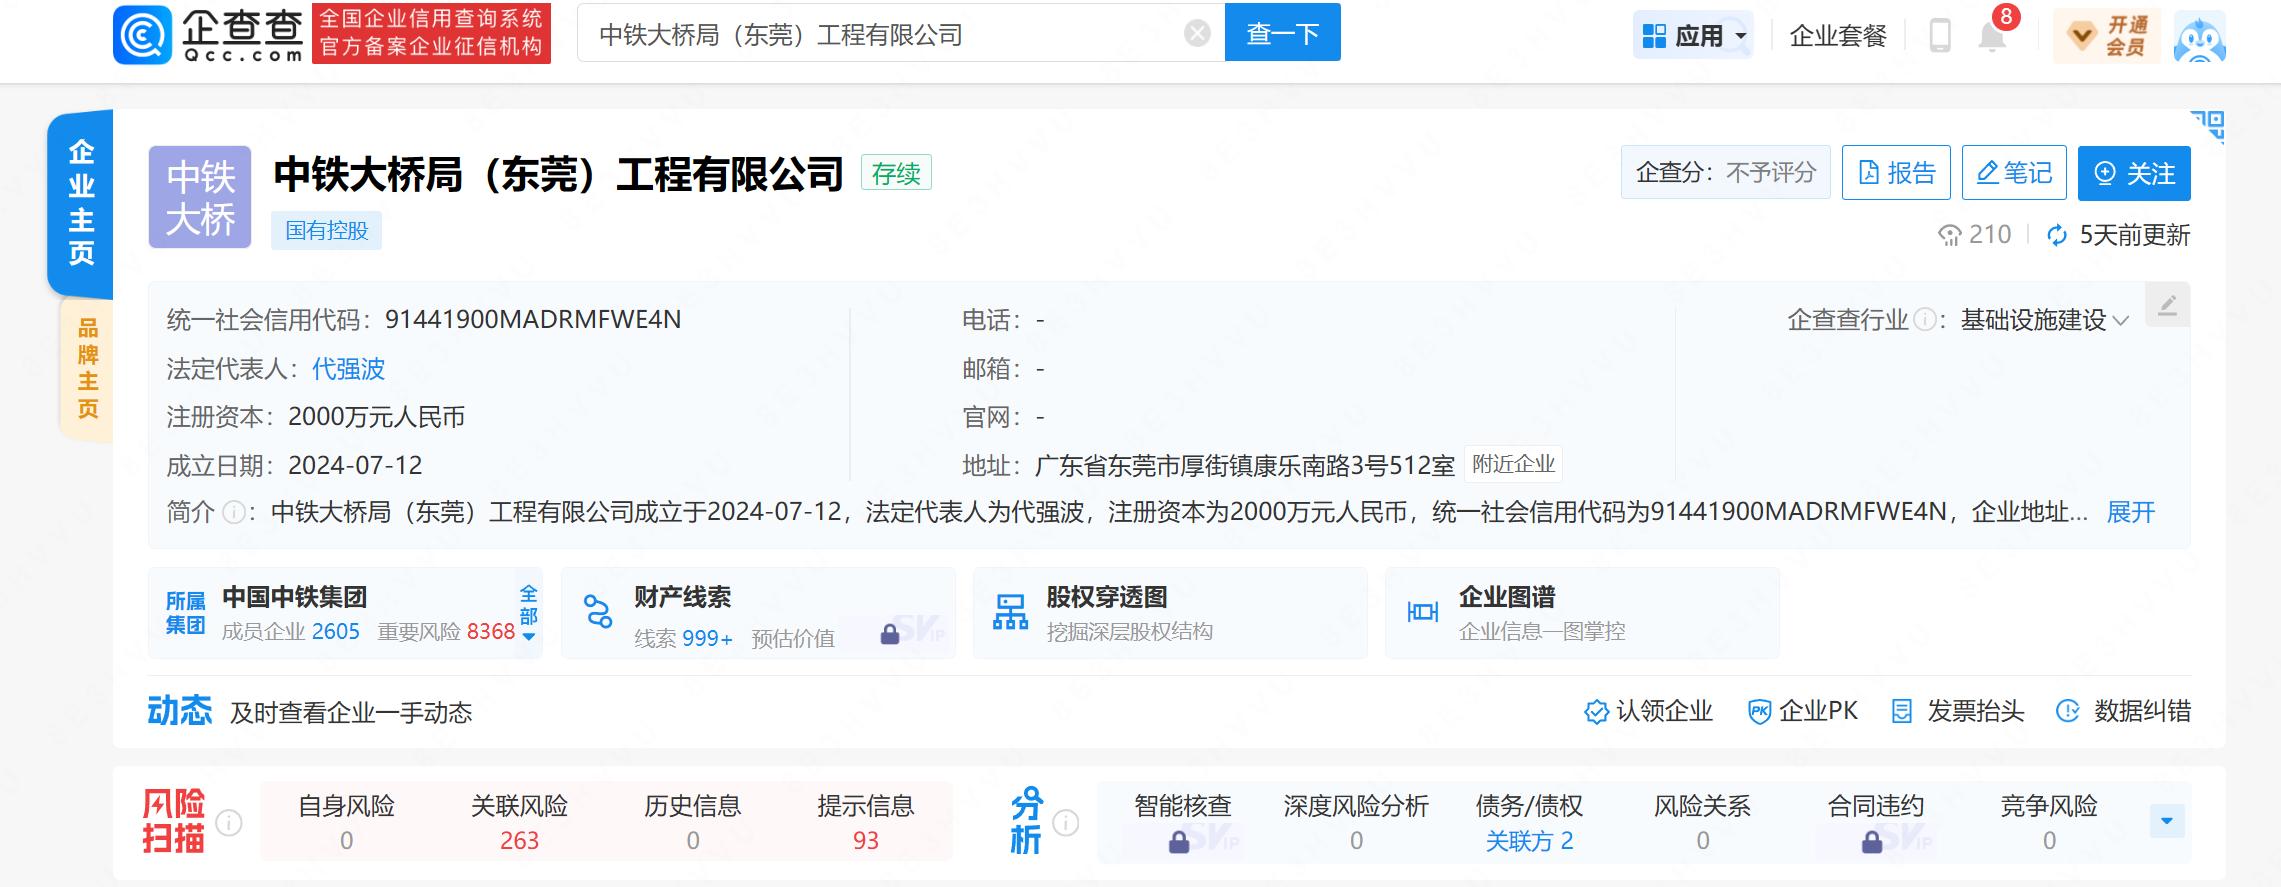Image resolution: width=2281 pixels, height=887 pixels.
Task: Open notifications bell with 8 badge
Action: point(1993,35)
